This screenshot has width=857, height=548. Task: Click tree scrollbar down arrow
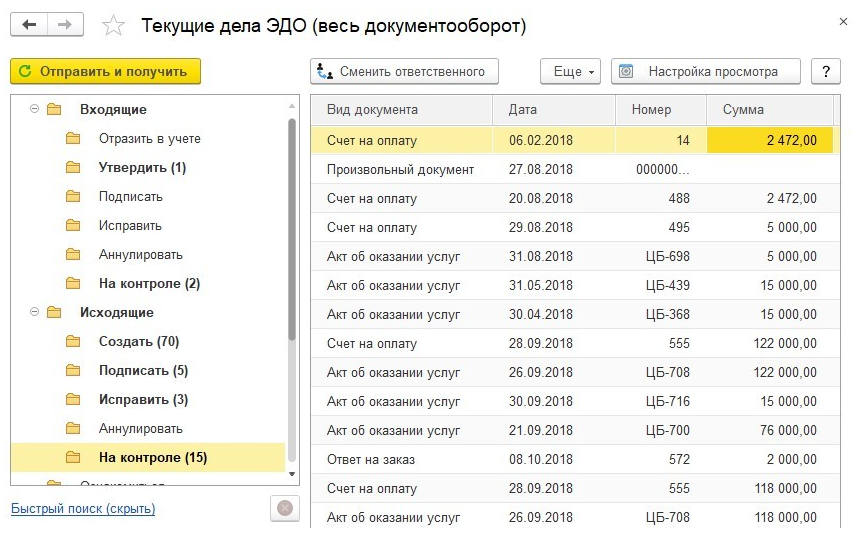point(292,474)
